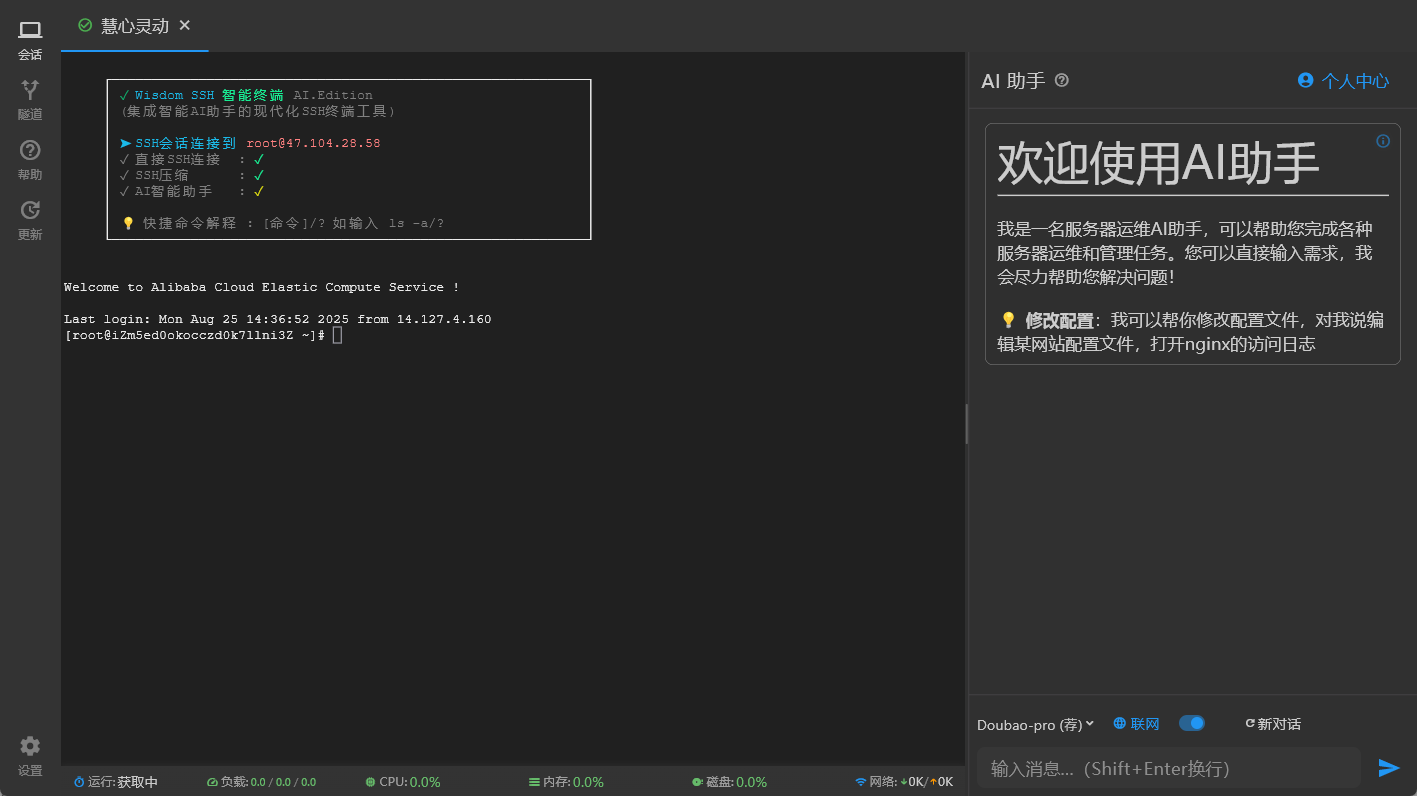Click the 内存 0.0% value
The height and width of the screenshot is (796, 1417).
588,782
